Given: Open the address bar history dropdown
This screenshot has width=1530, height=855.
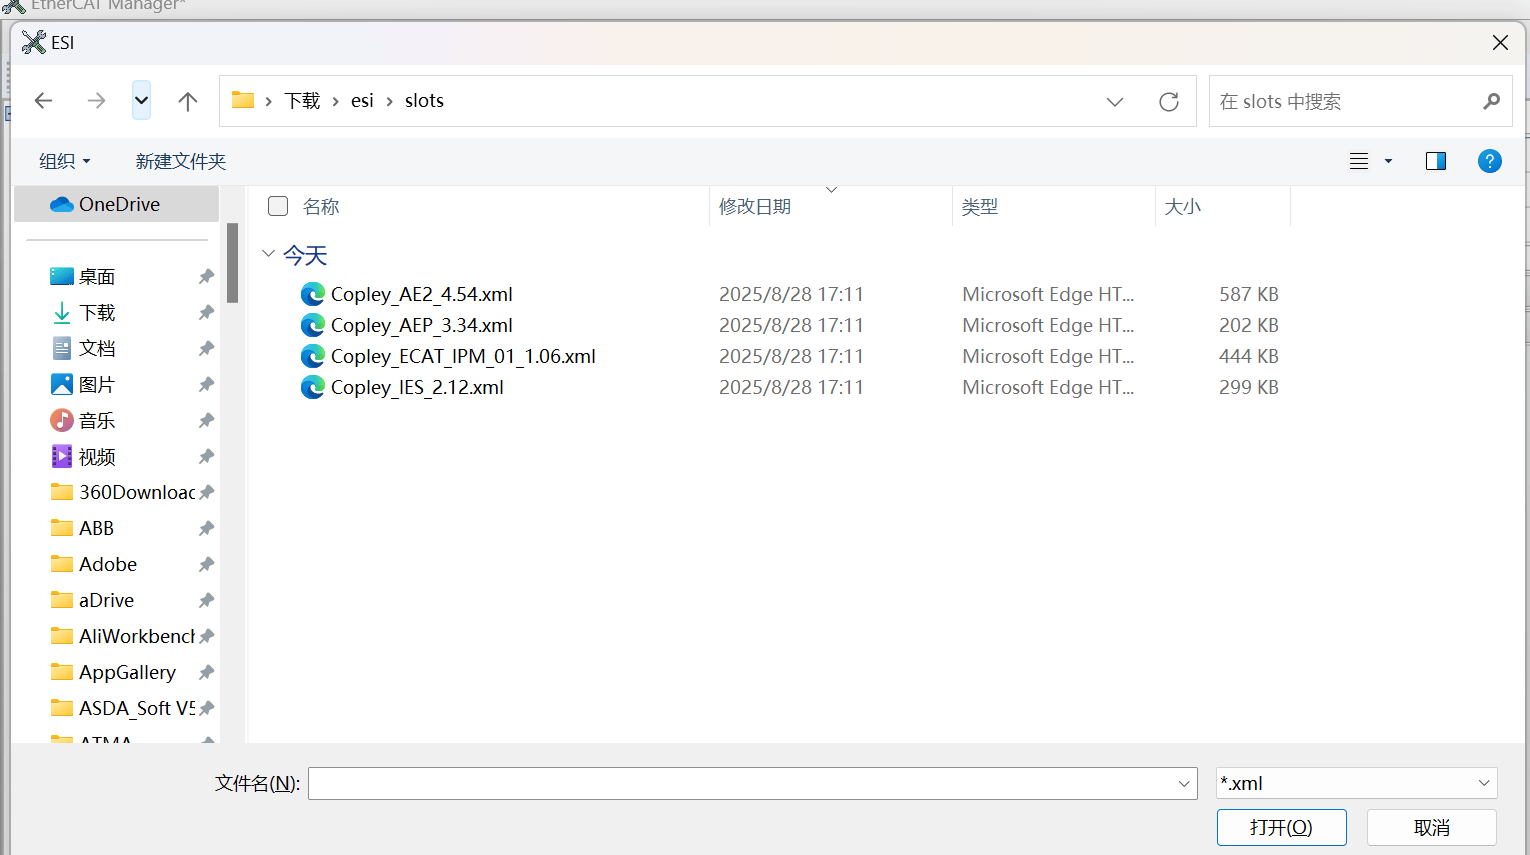Looking at the screenshot, I should point(1115,102).
